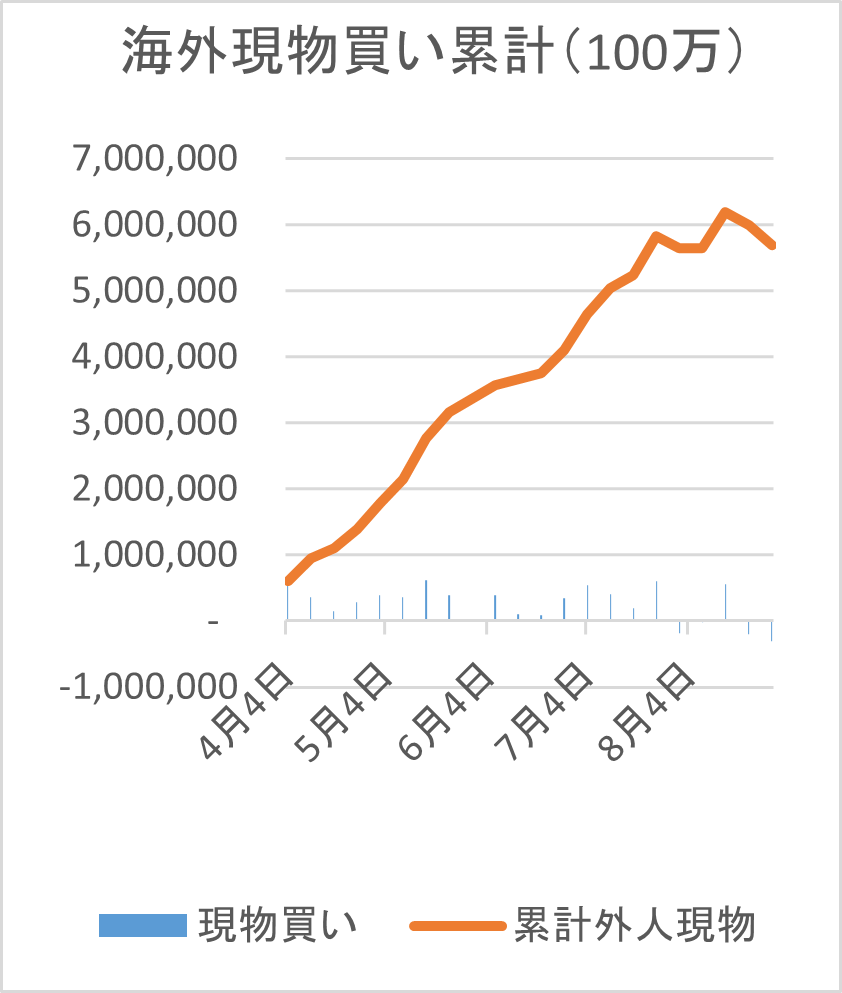Click the 現物買い legend text

[x=277, y=925]
